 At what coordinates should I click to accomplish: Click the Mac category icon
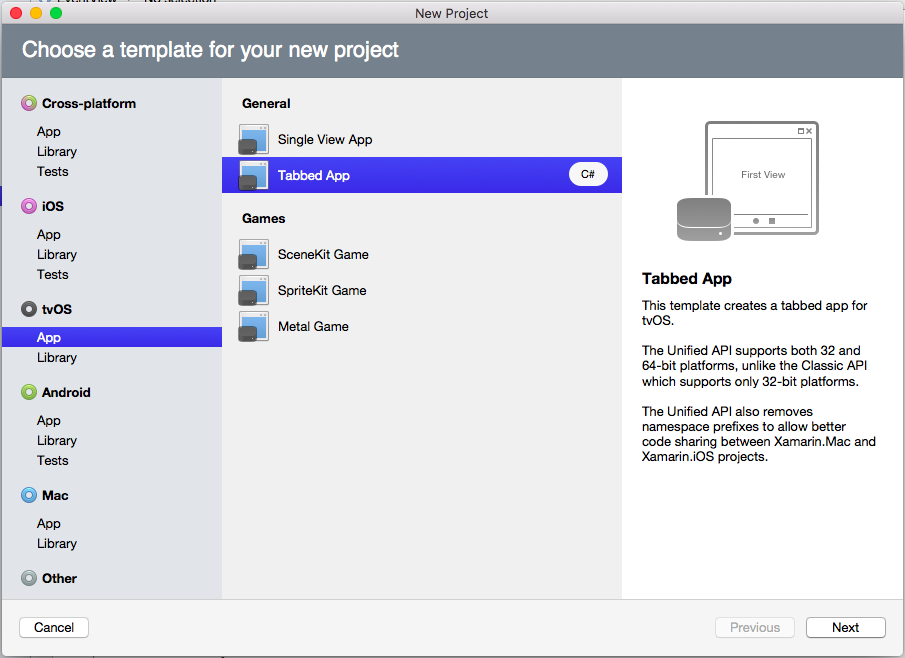[29, 495]
